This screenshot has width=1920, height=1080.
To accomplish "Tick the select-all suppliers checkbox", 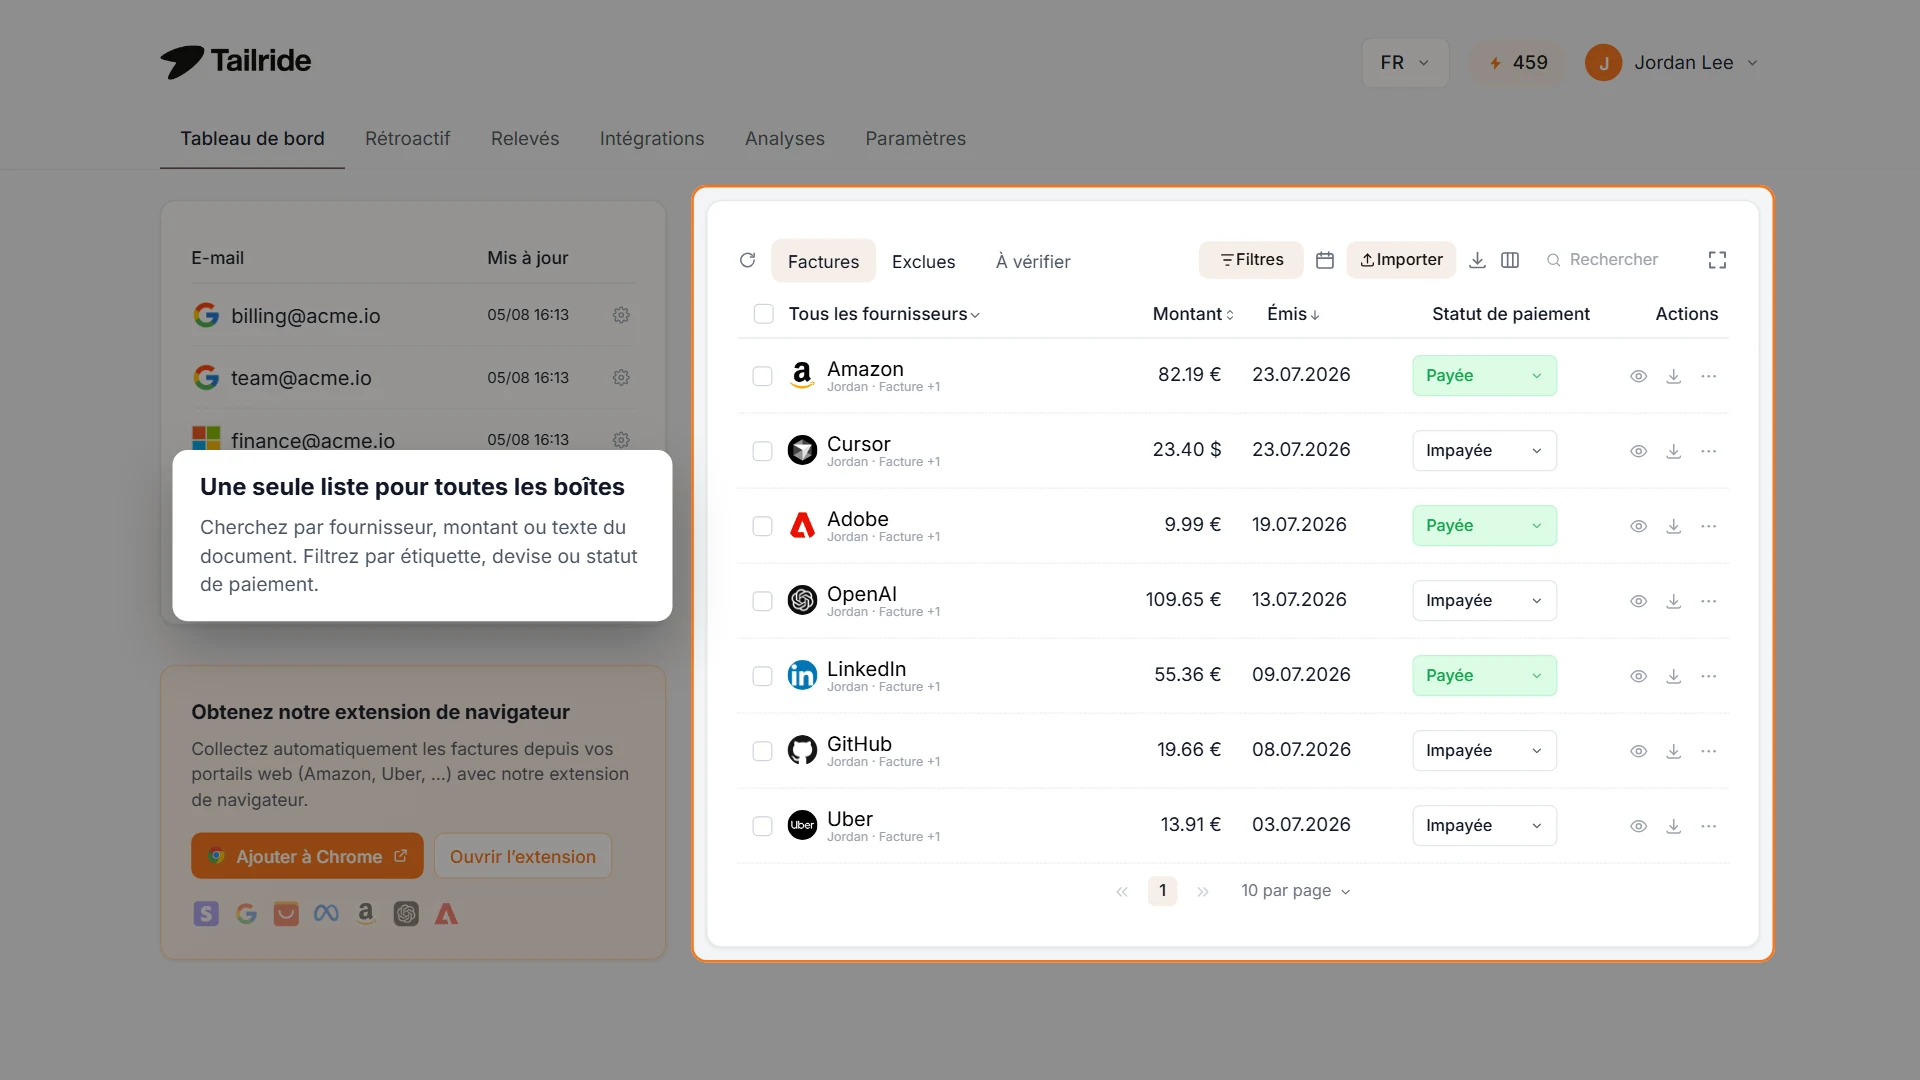I will pos(763,314).
